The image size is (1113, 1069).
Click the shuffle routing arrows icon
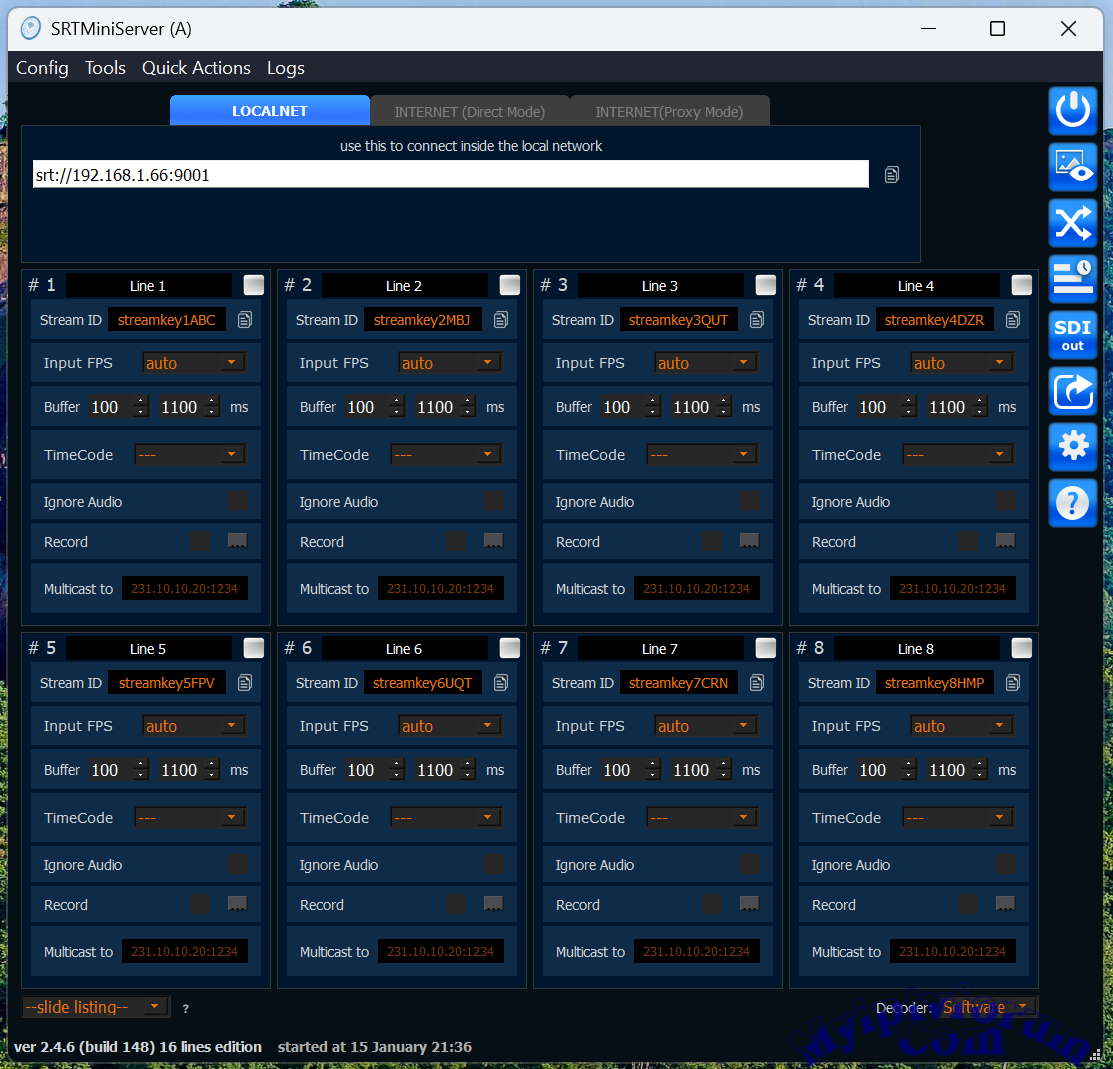[1072, 222]
